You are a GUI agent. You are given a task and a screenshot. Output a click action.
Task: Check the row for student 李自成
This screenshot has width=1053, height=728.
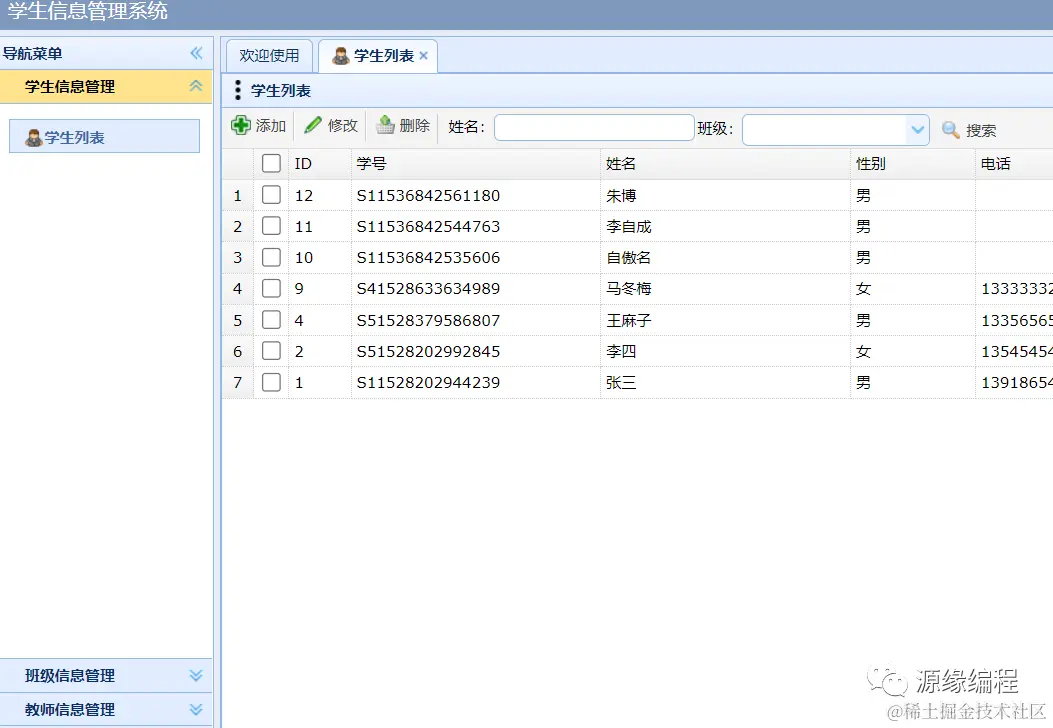(x=271, y=226)
